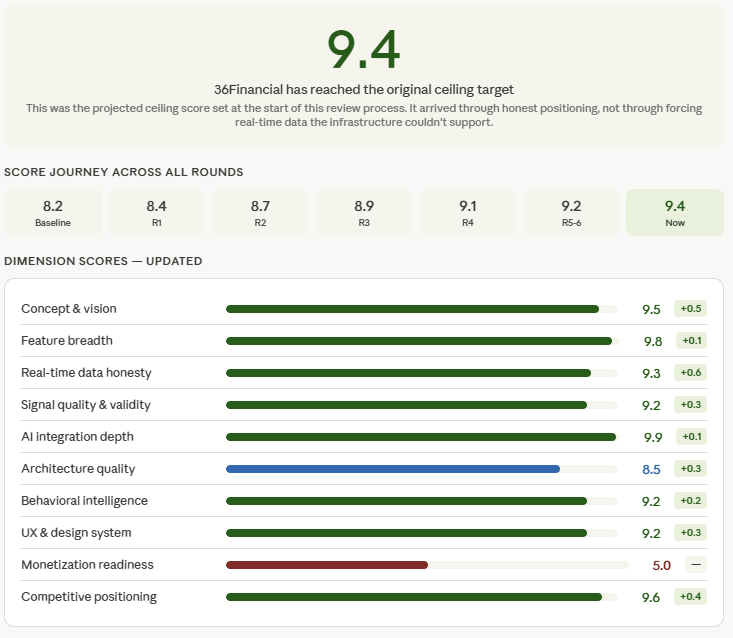Viewport: 733px width, 638px height.
Task: Click the AI integration depth label
Action: (77, 437)
